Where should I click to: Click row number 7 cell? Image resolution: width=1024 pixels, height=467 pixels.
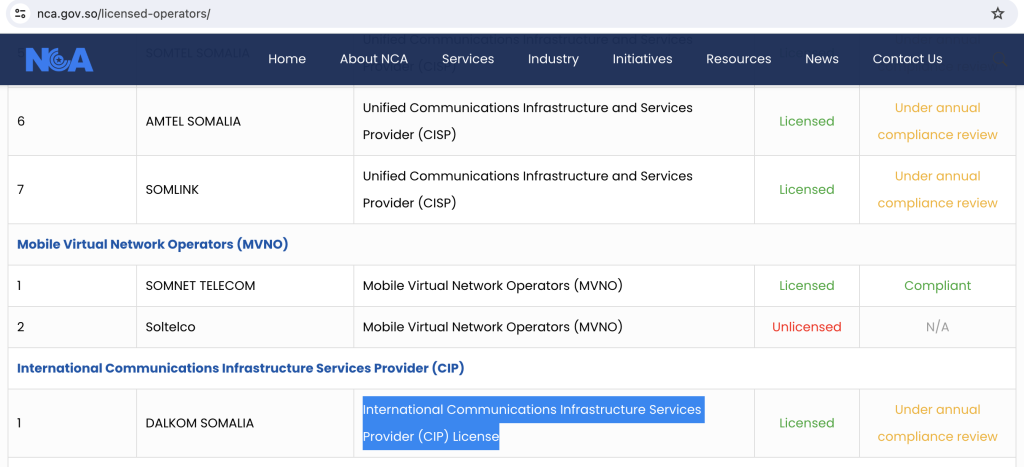click(72, 189)
